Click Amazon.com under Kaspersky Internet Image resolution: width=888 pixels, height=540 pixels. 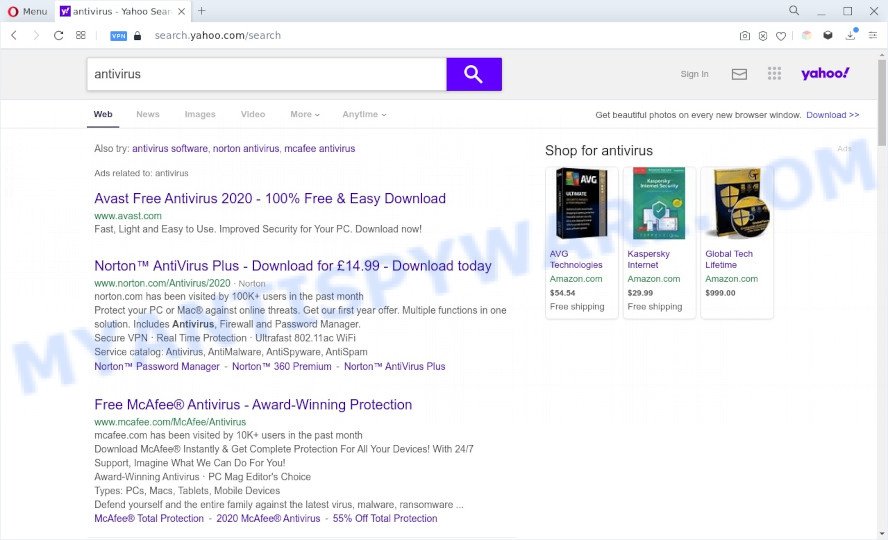click(x=654, y=278)
